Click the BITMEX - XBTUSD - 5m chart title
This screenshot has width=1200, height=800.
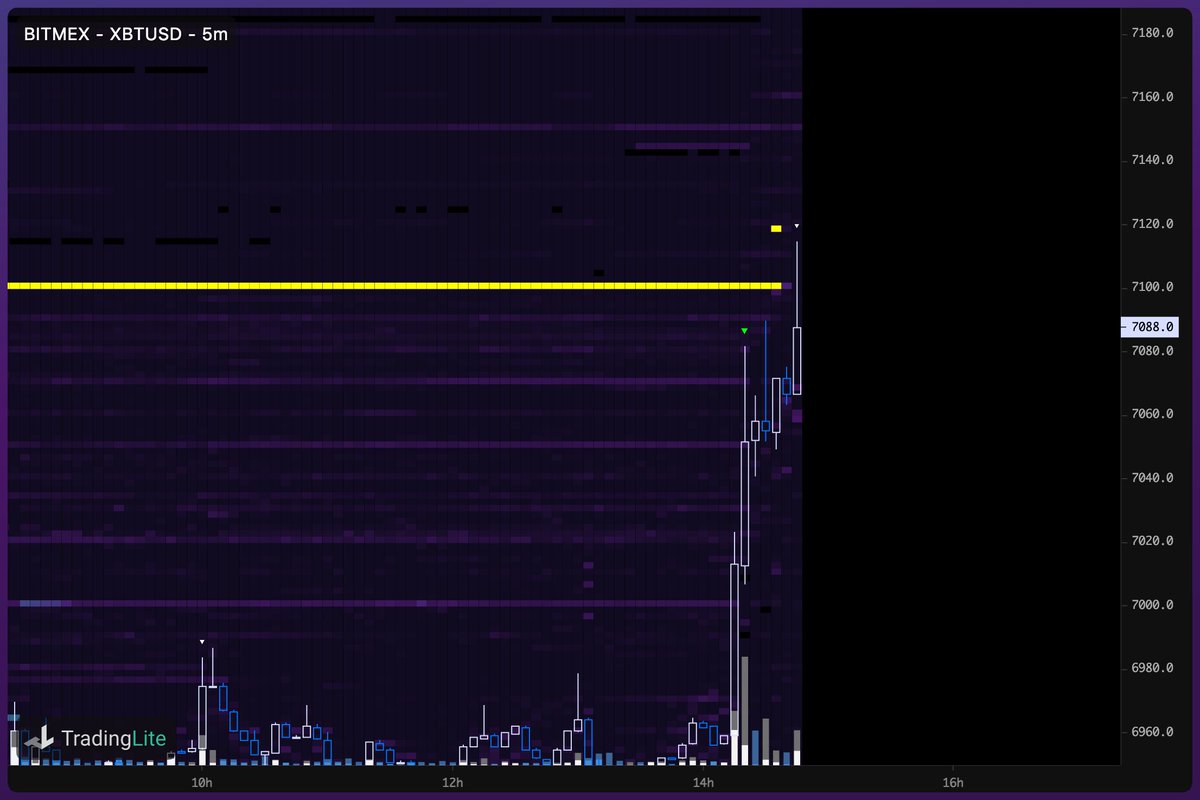pyautogui.click(x=126, y=33)
